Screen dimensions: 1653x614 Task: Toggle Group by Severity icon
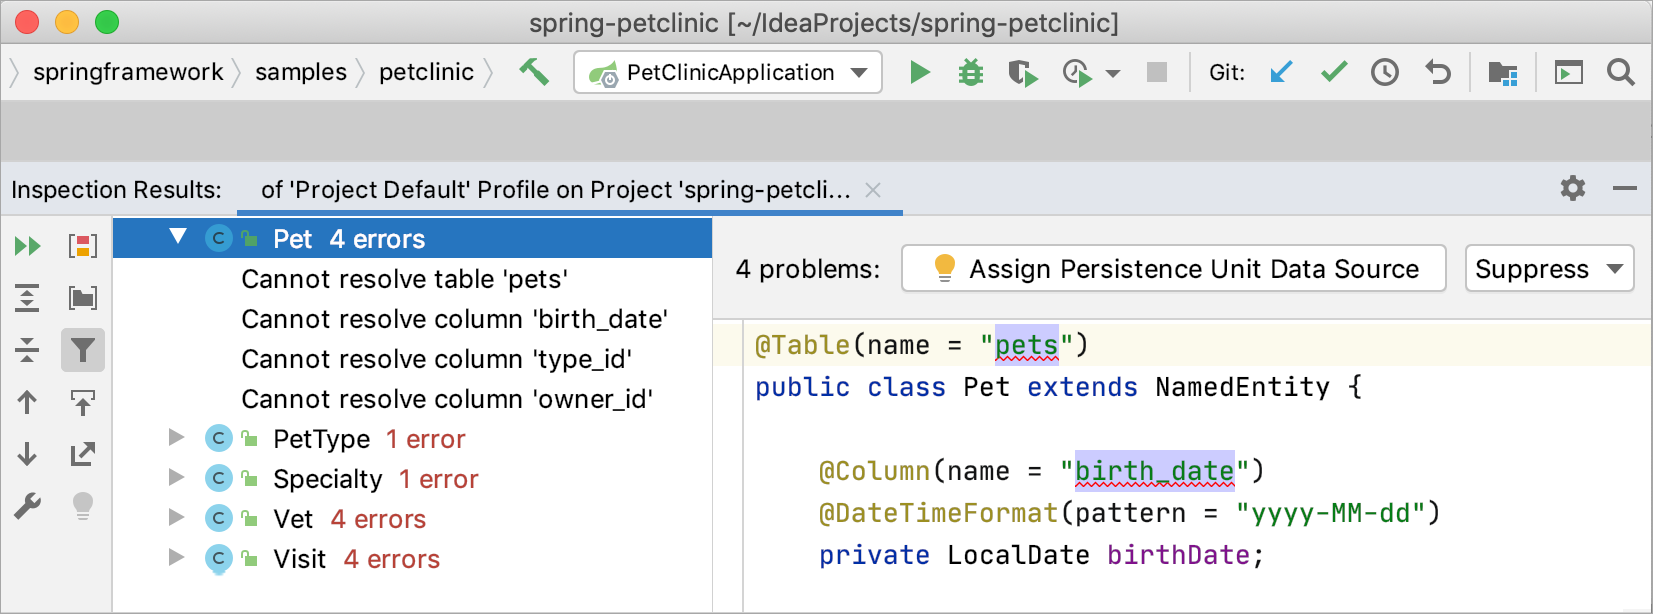82,246
